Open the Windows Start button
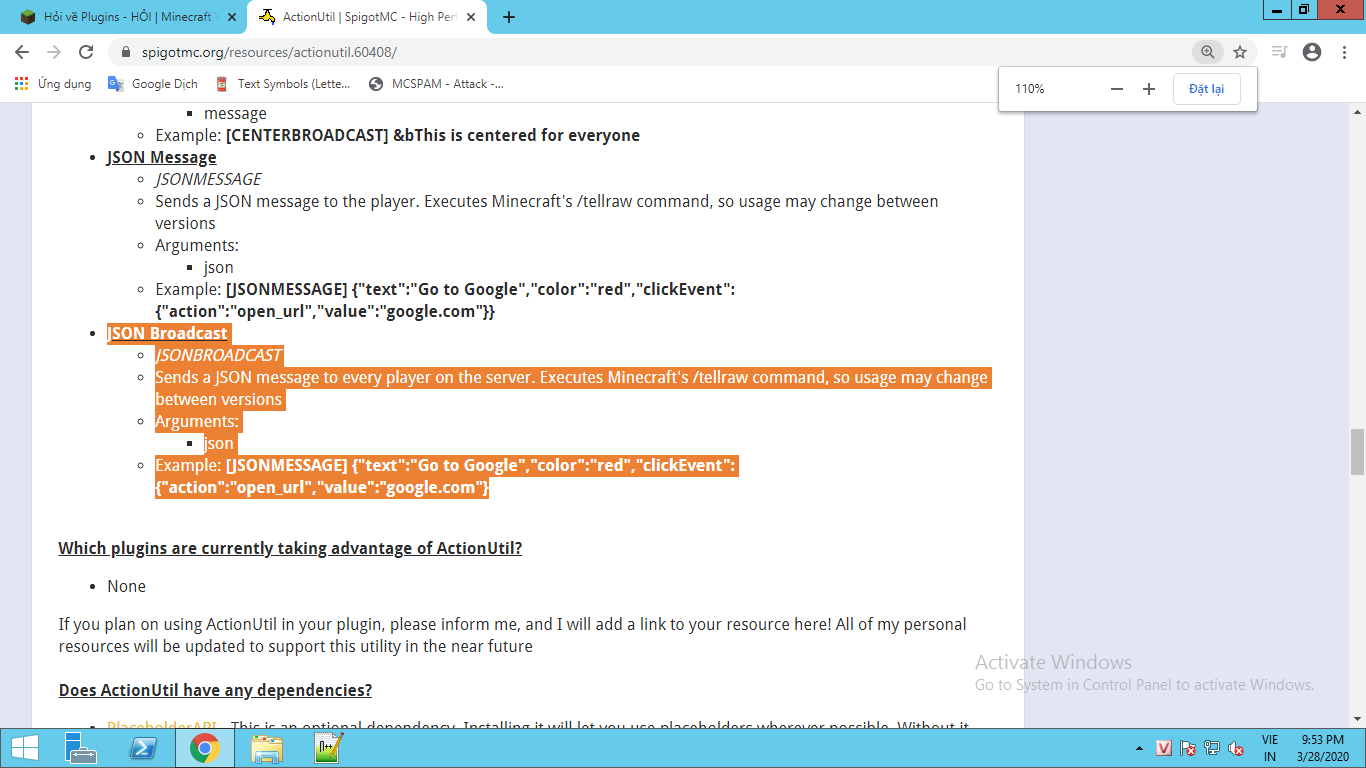This screenshot has height=768, width=1366. pos(24,748)
